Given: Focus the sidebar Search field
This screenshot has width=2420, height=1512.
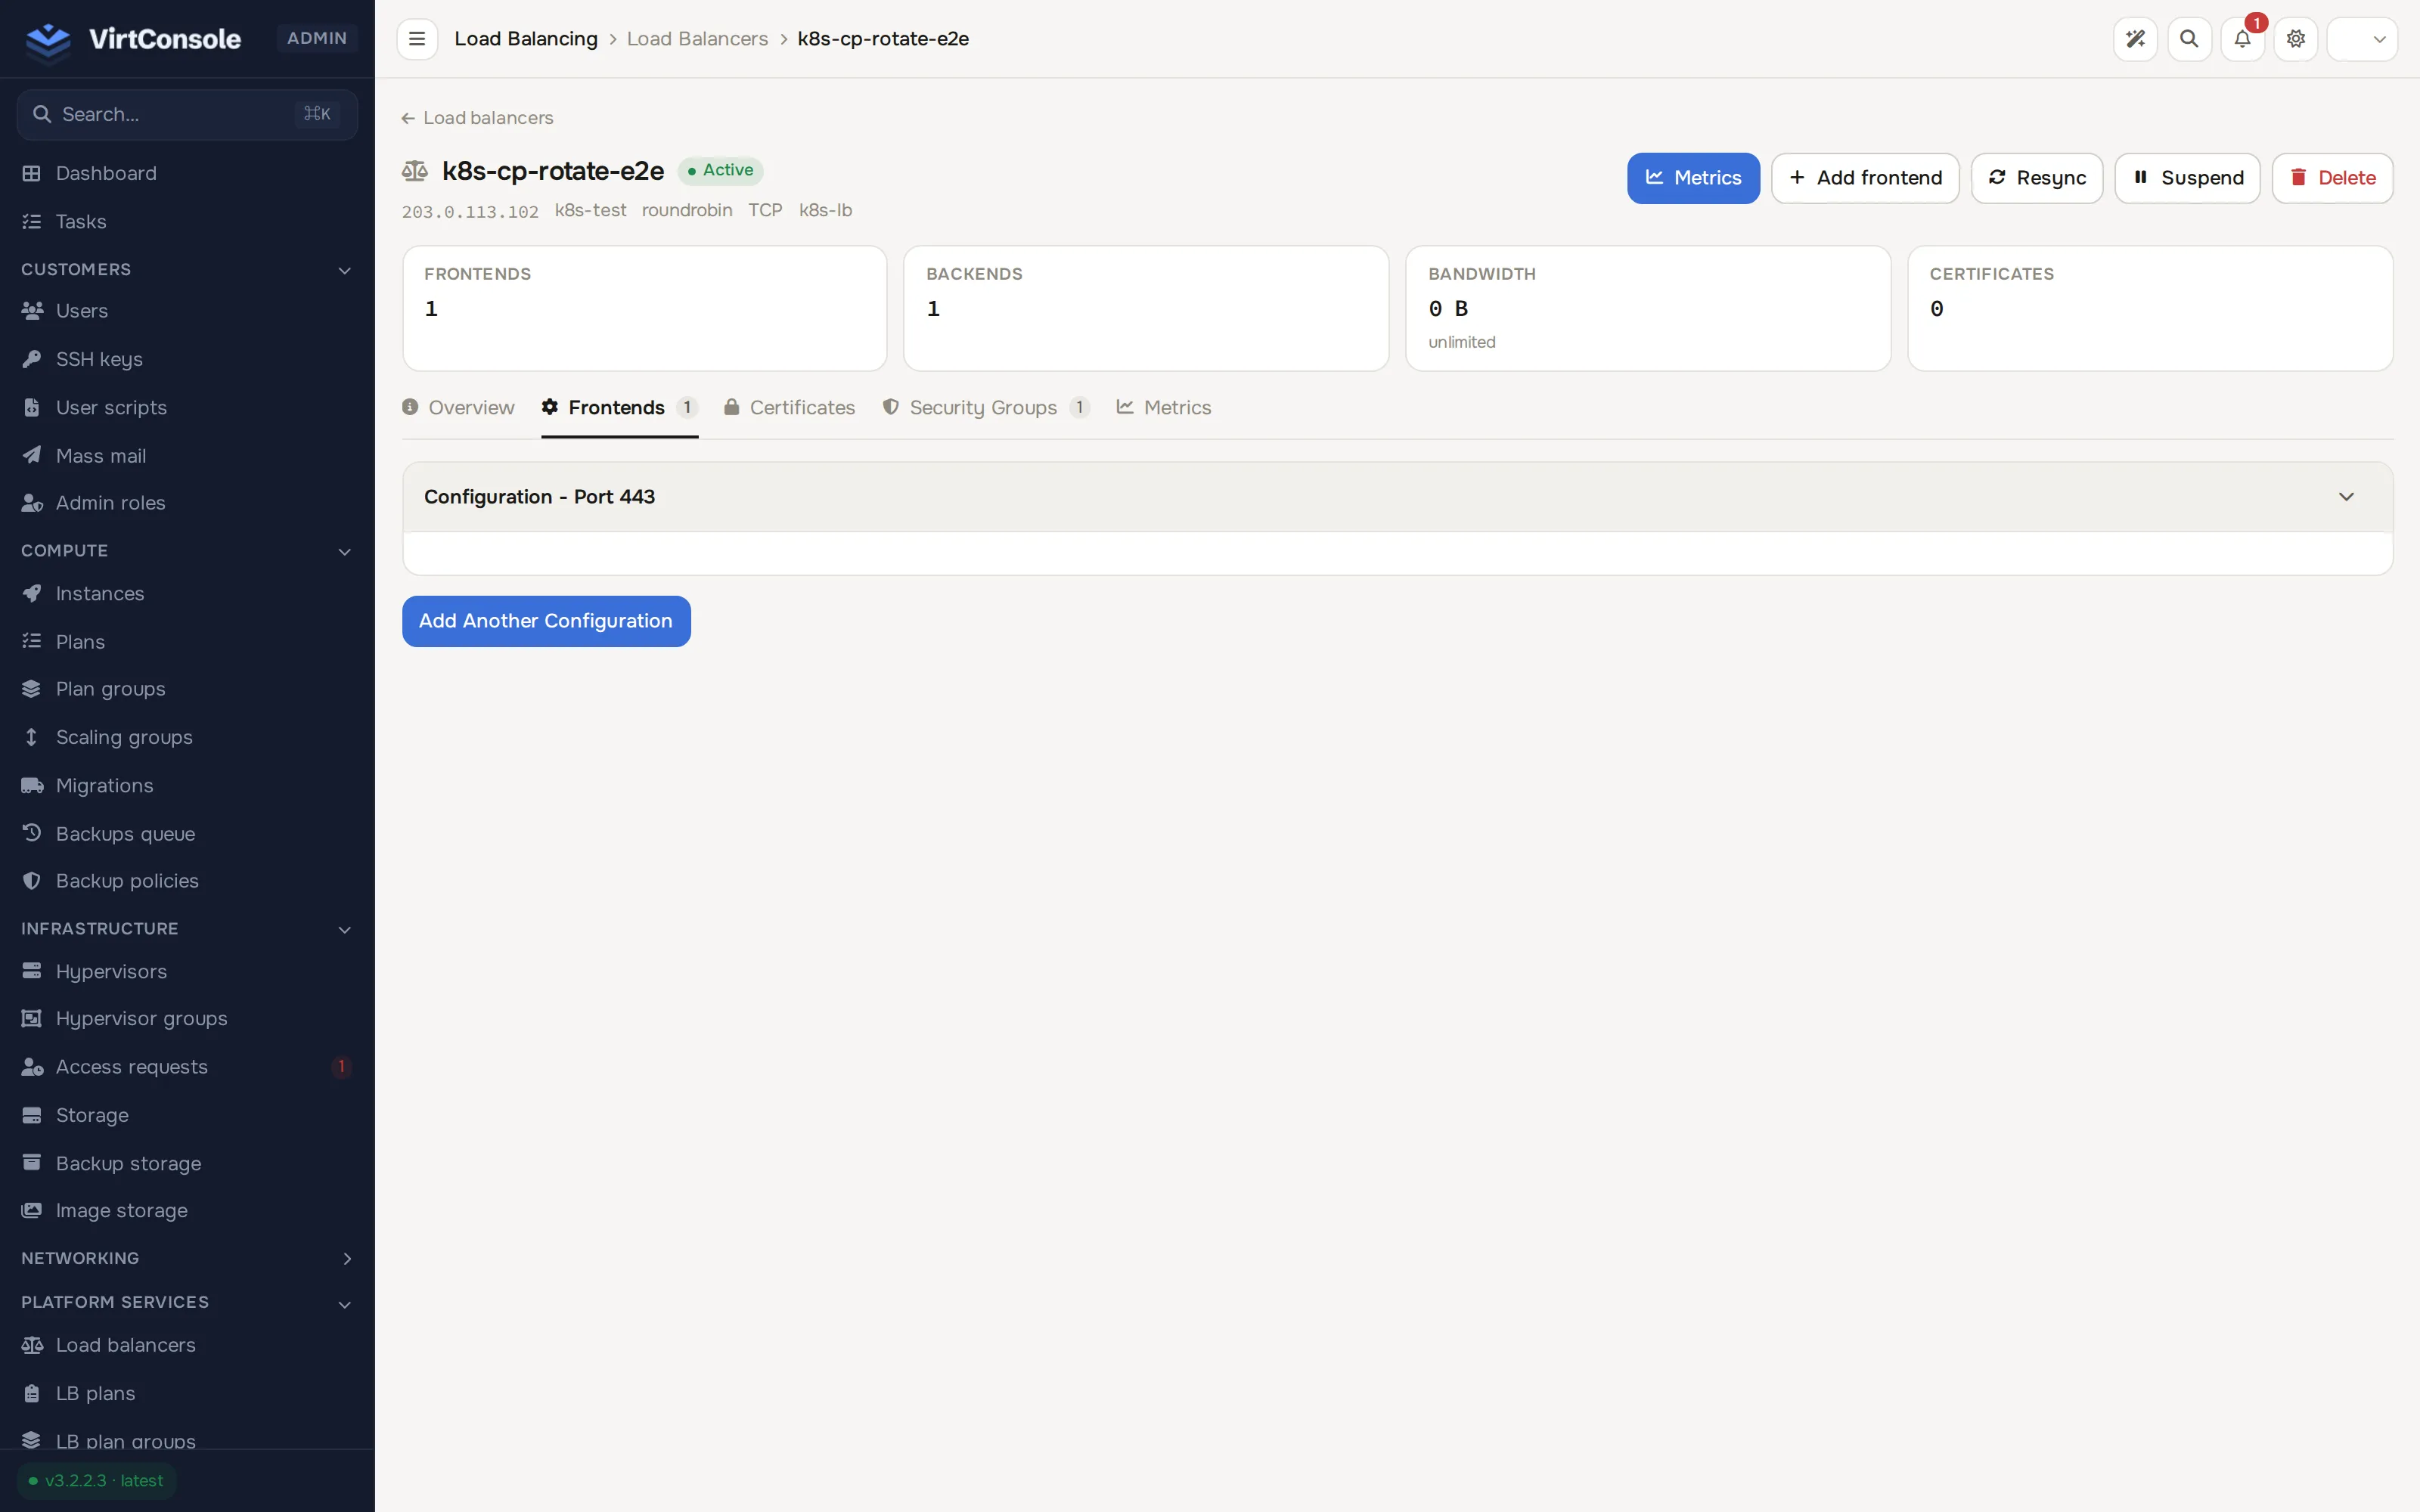Looking at the screenshot, I should [187, 114].
